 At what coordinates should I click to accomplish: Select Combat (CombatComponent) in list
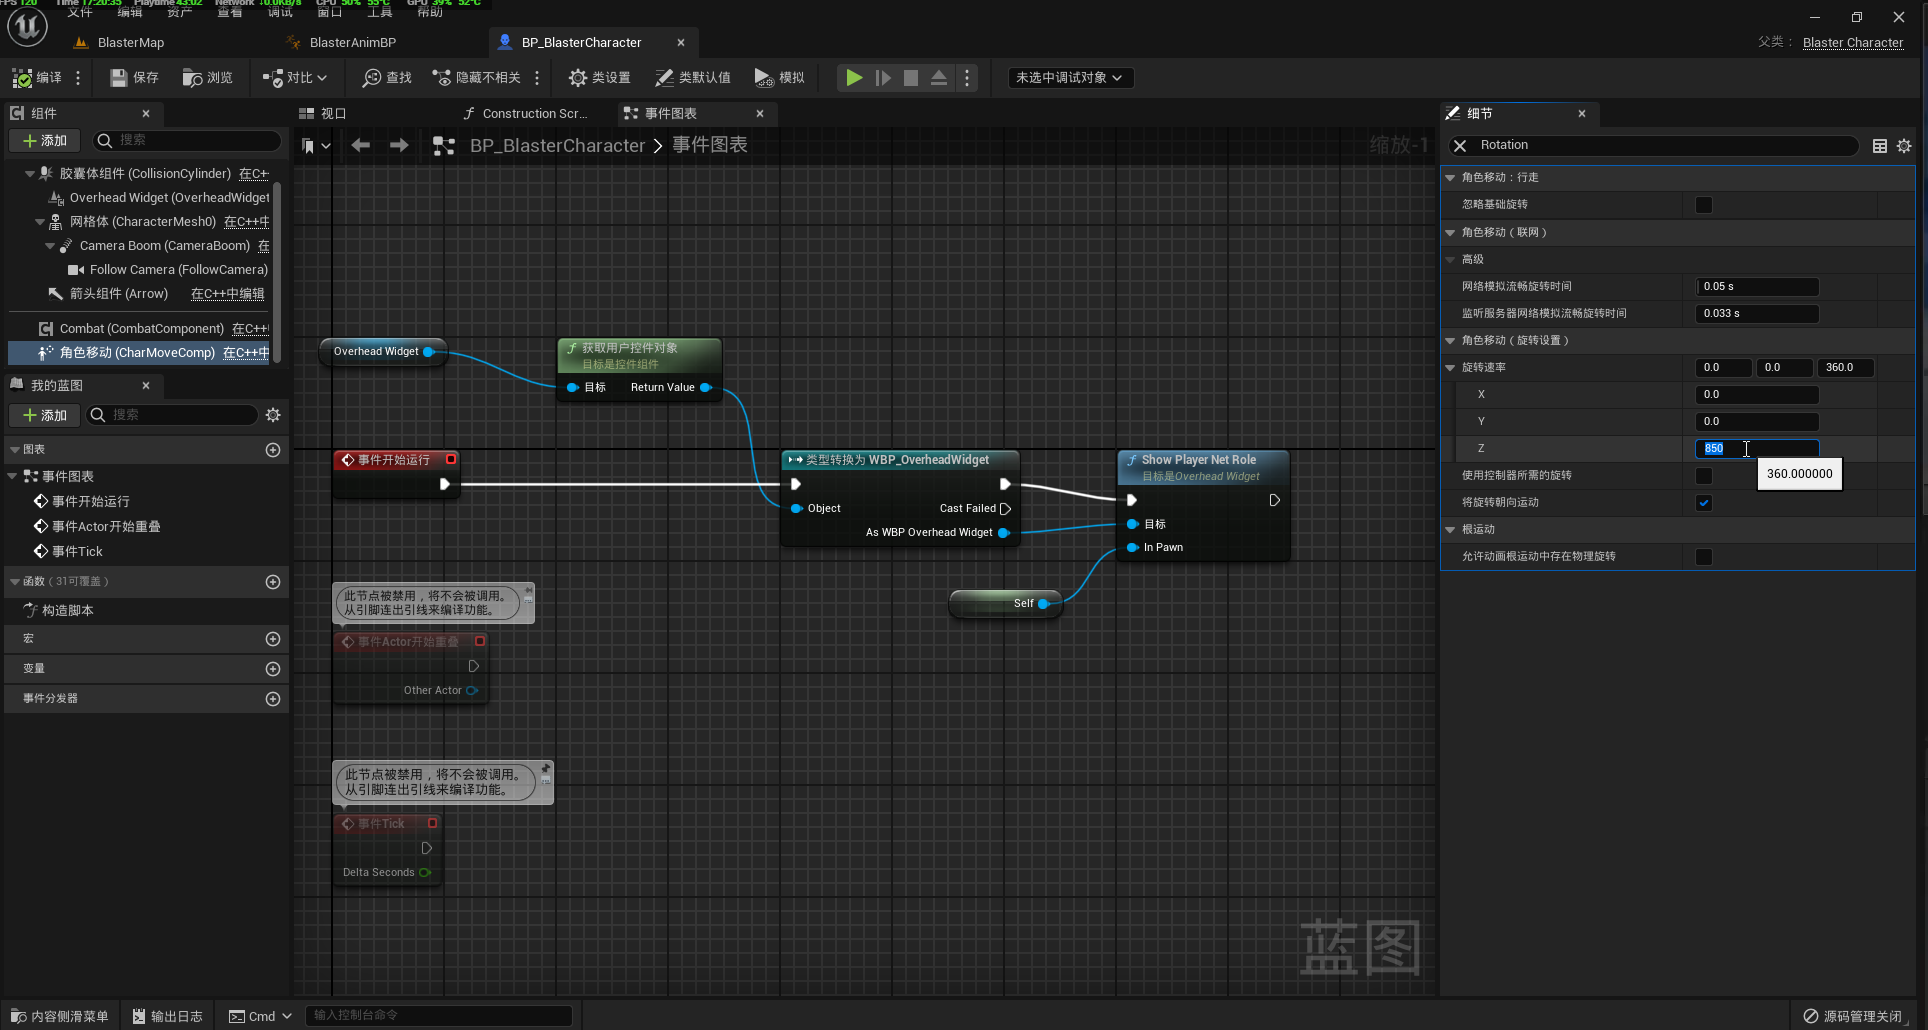point(141,329)
